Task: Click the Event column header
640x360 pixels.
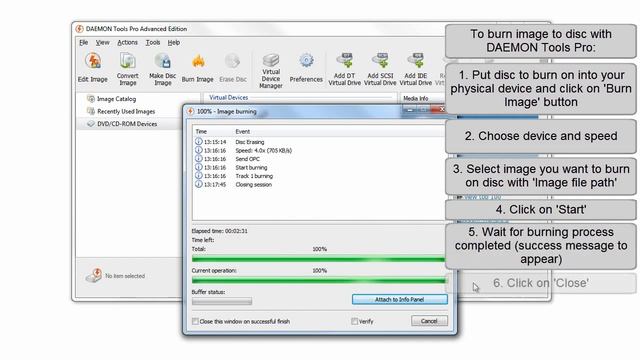Action: click(x=242, y=131)
